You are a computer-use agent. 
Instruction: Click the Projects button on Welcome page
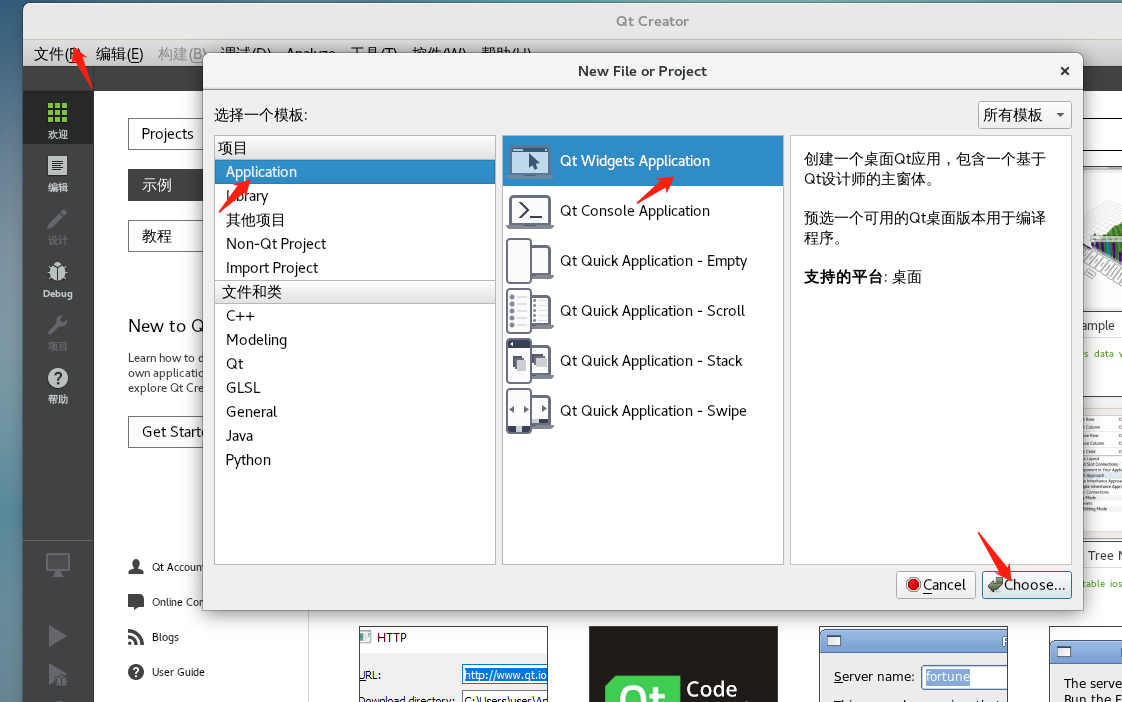tap(166, 134)
